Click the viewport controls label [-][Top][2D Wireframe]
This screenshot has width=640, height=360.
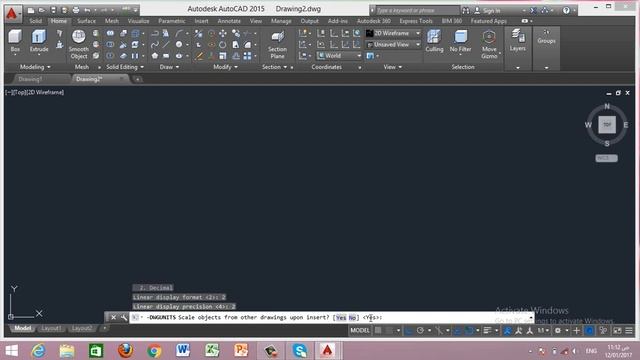(x=35, y=92)
